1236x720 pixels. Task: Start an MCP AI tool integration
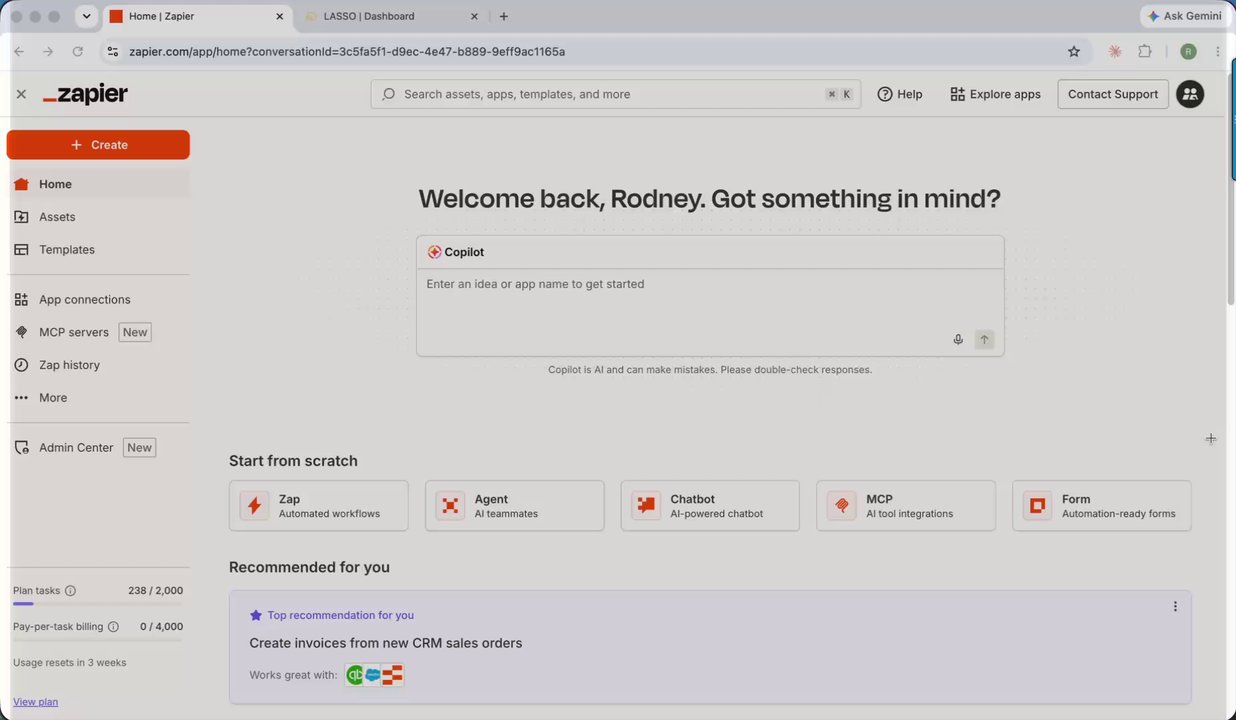coord(906,506)
